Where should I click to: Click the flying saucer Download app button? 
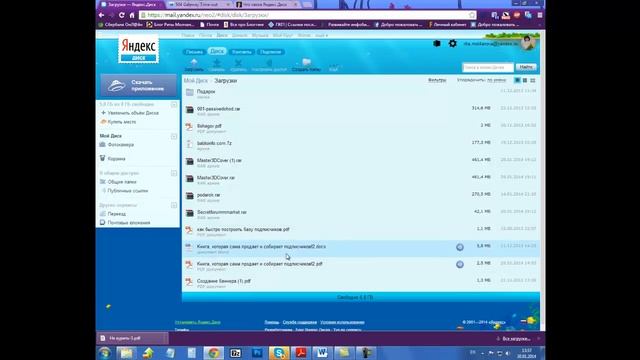point(138,85)
